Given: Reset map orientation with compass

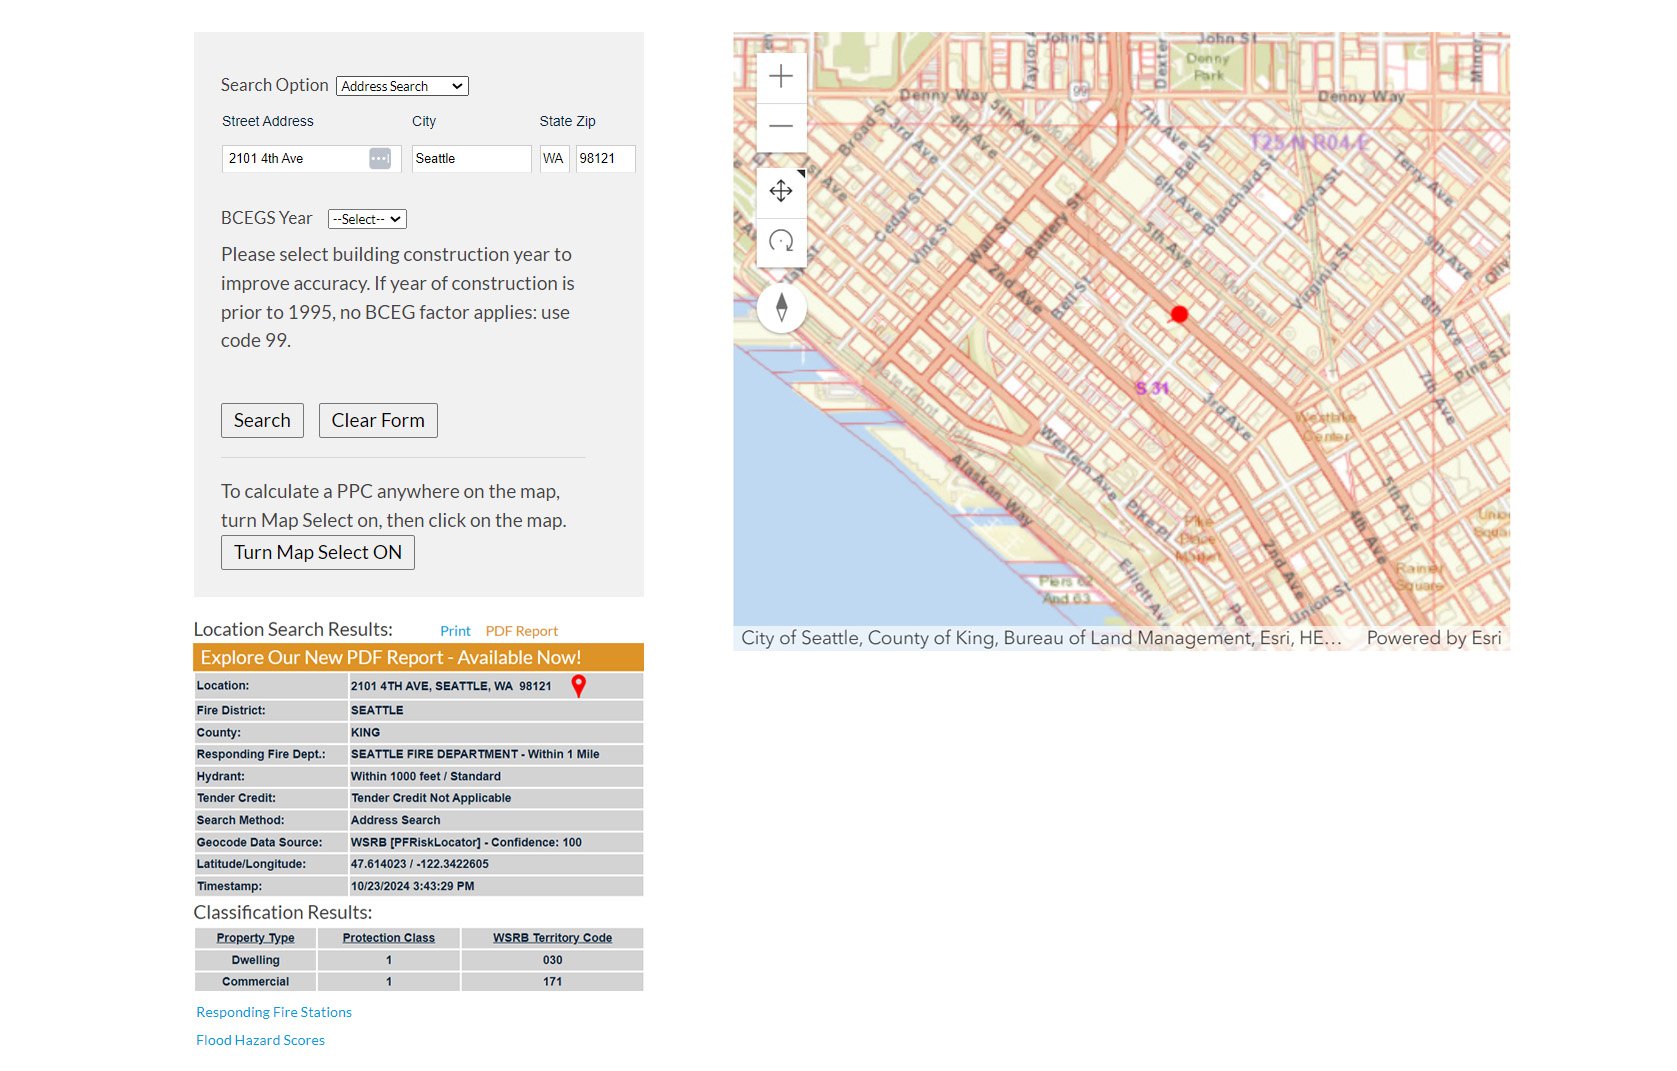Looking at the screenshot, I should [x=781, y=307].
